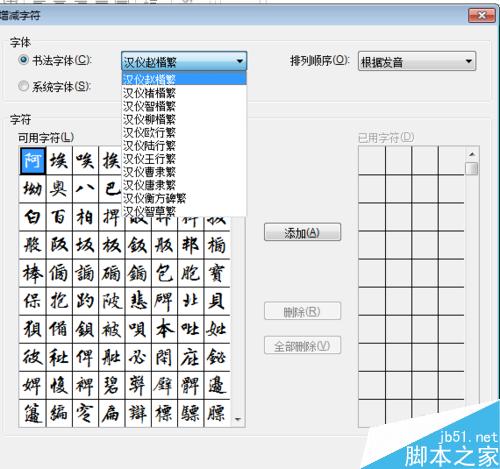This screenshot has width=500, height=469.
Task: Click the 全部删除(V) button
Action: tap(302, 346)
